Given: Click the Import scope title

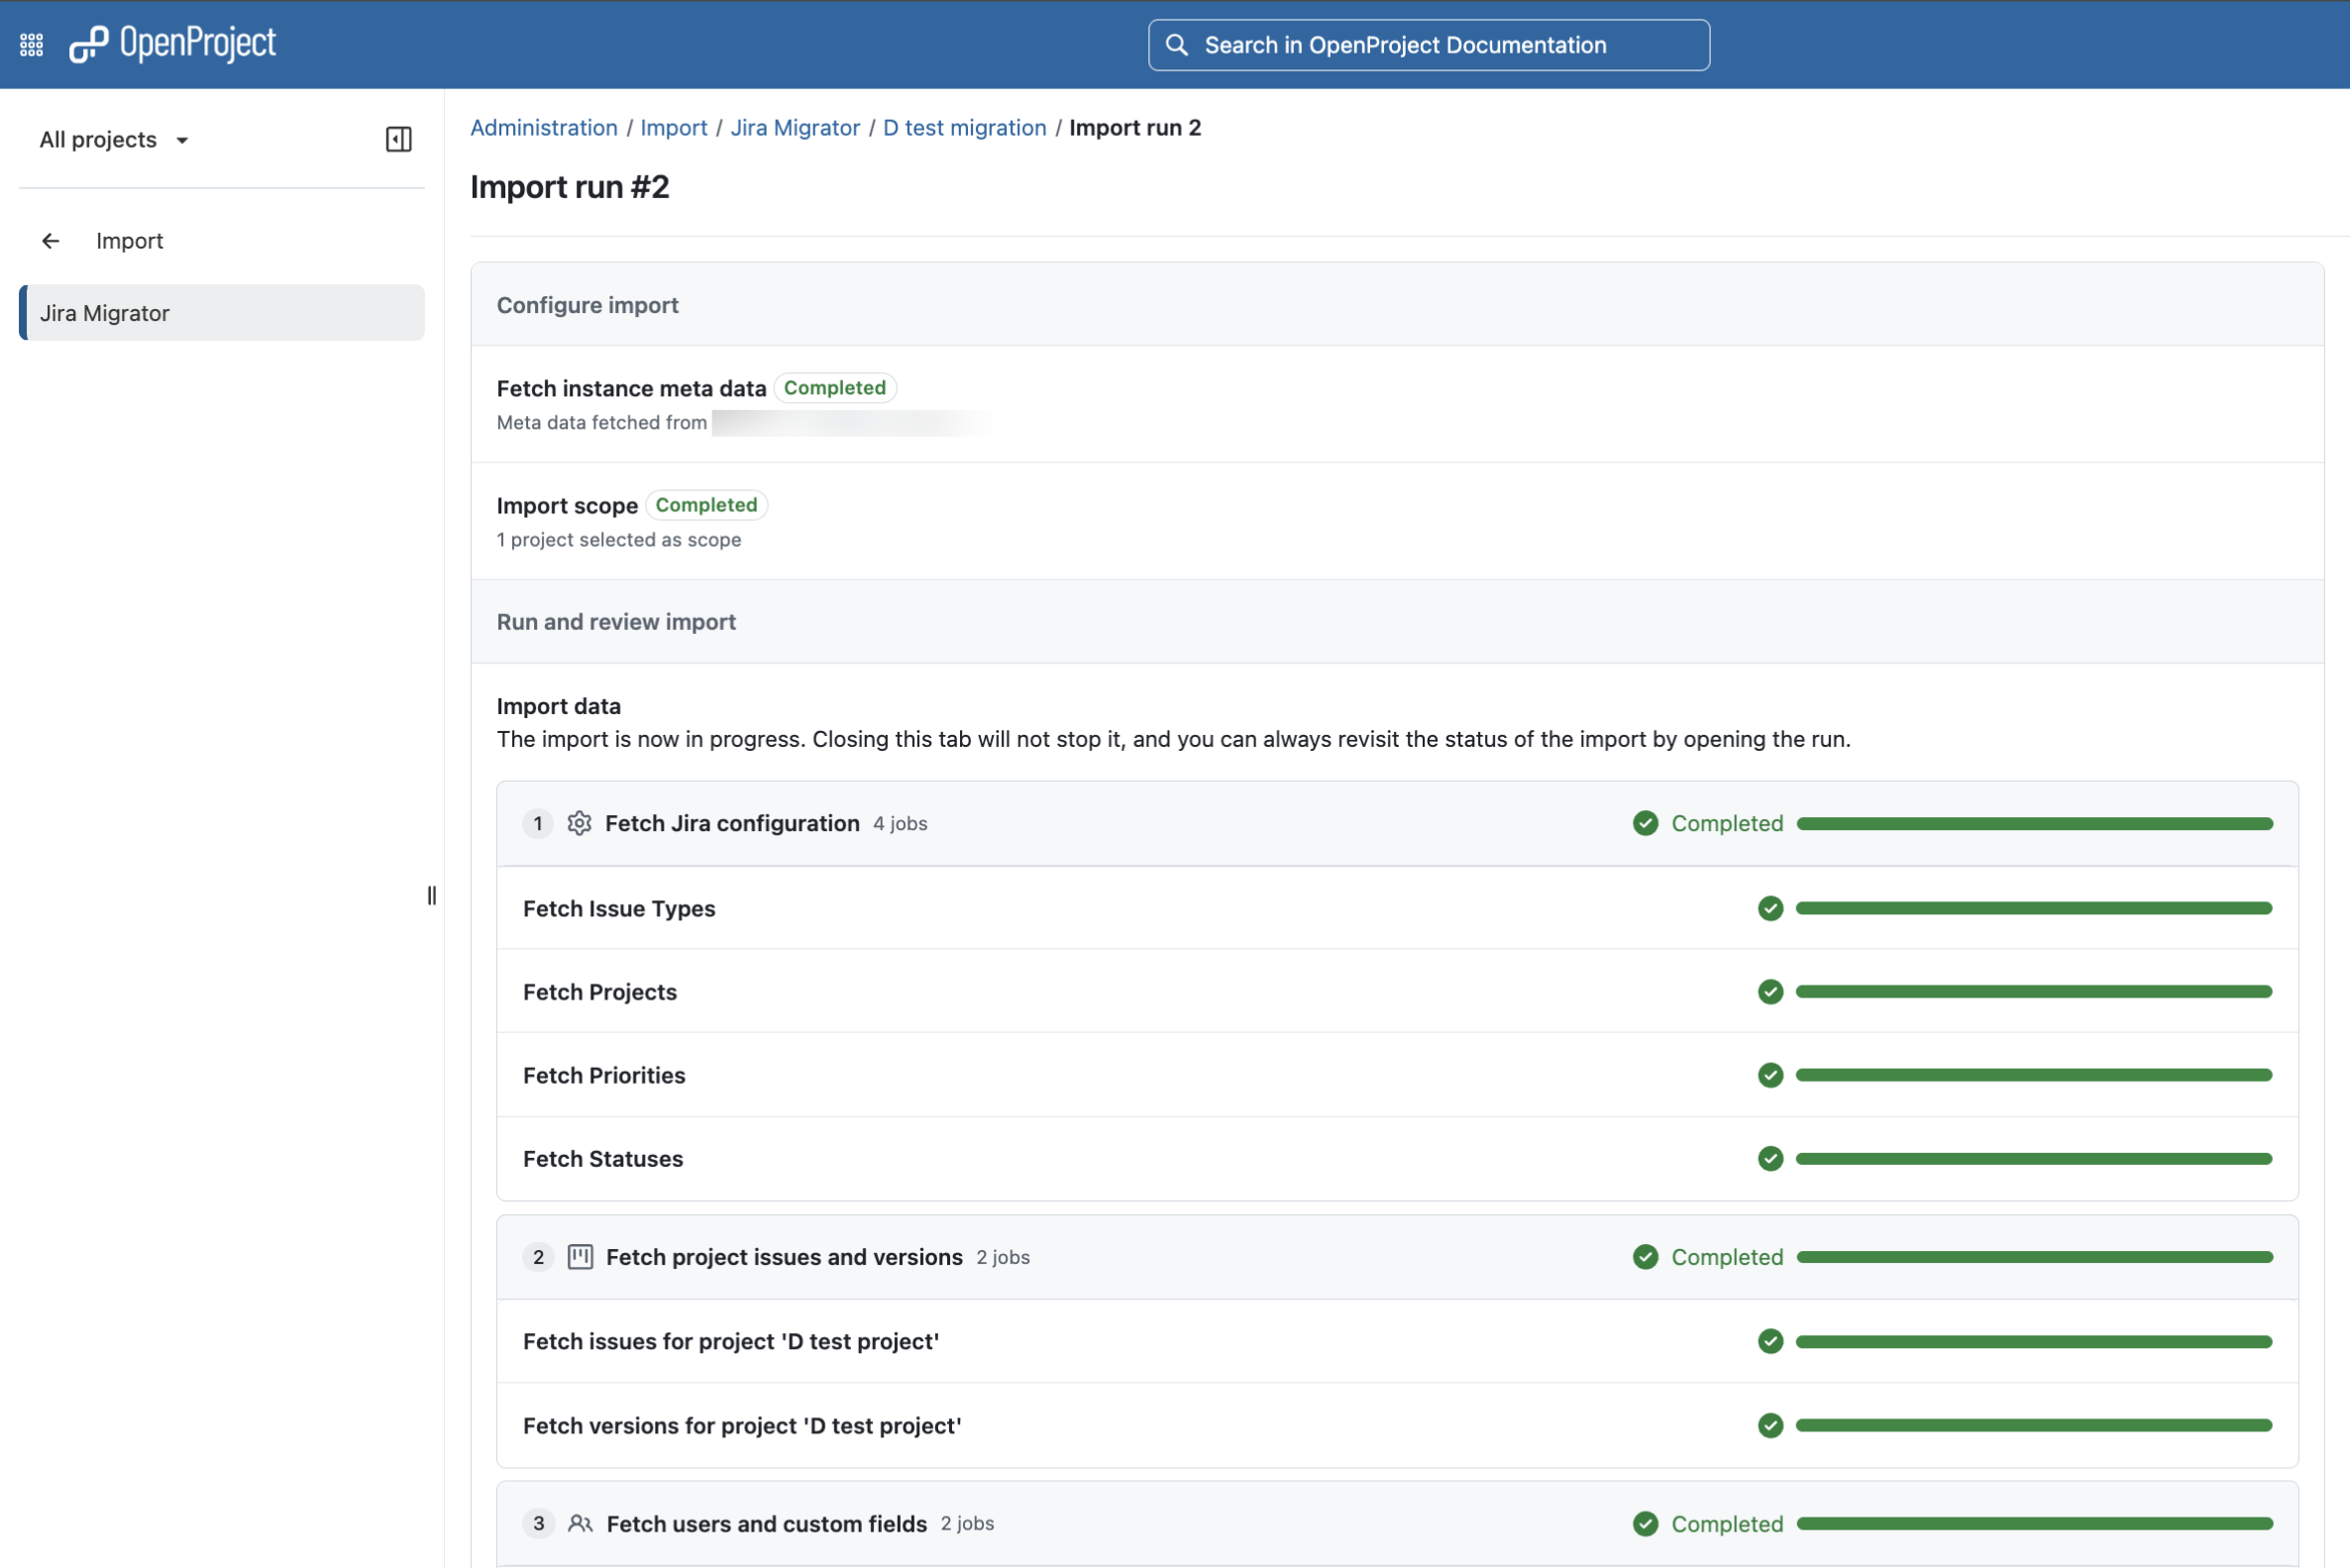Looking at the screenshot, I should [567, 505].
